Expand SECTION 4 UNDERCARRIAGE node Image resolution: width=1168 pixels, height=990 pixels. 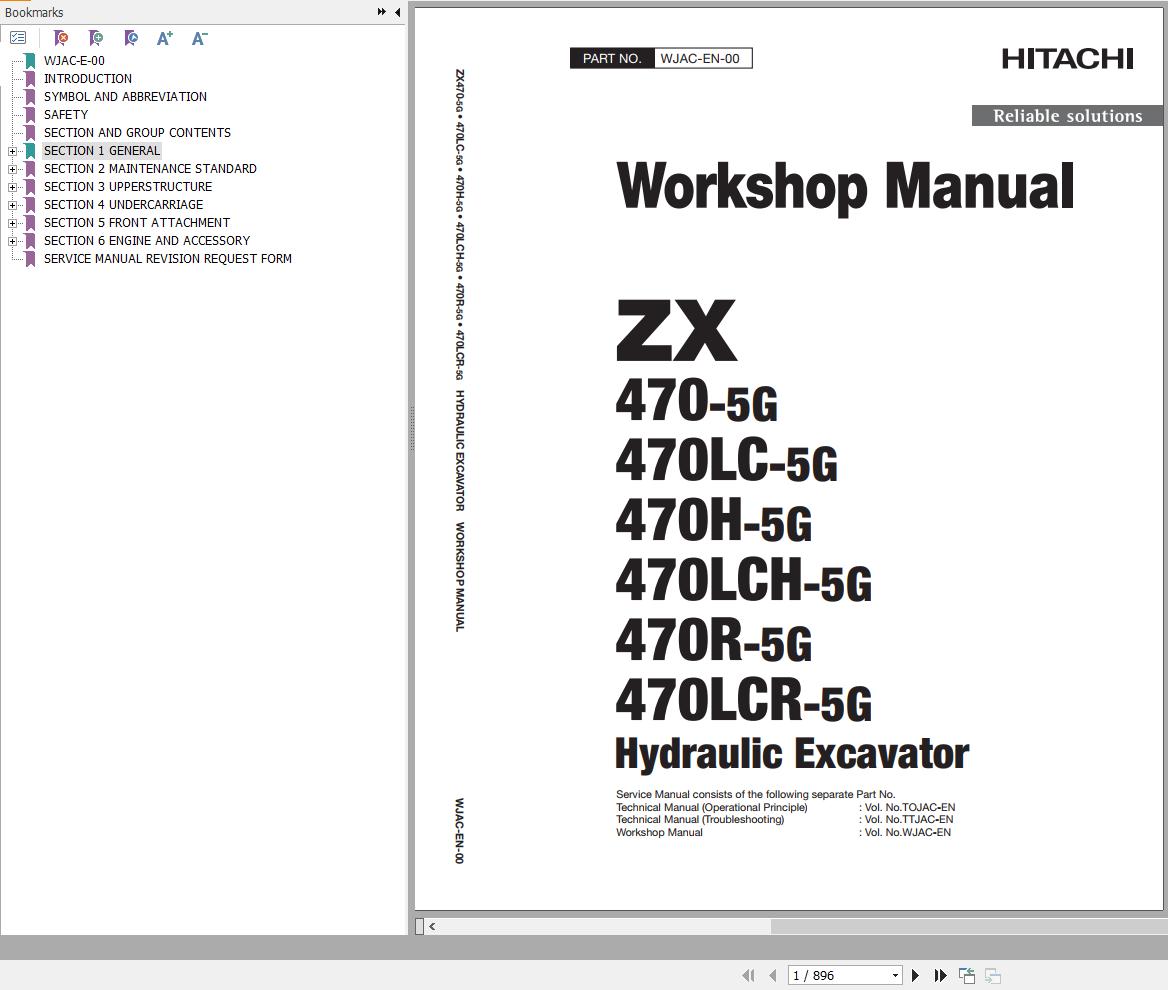12,205
